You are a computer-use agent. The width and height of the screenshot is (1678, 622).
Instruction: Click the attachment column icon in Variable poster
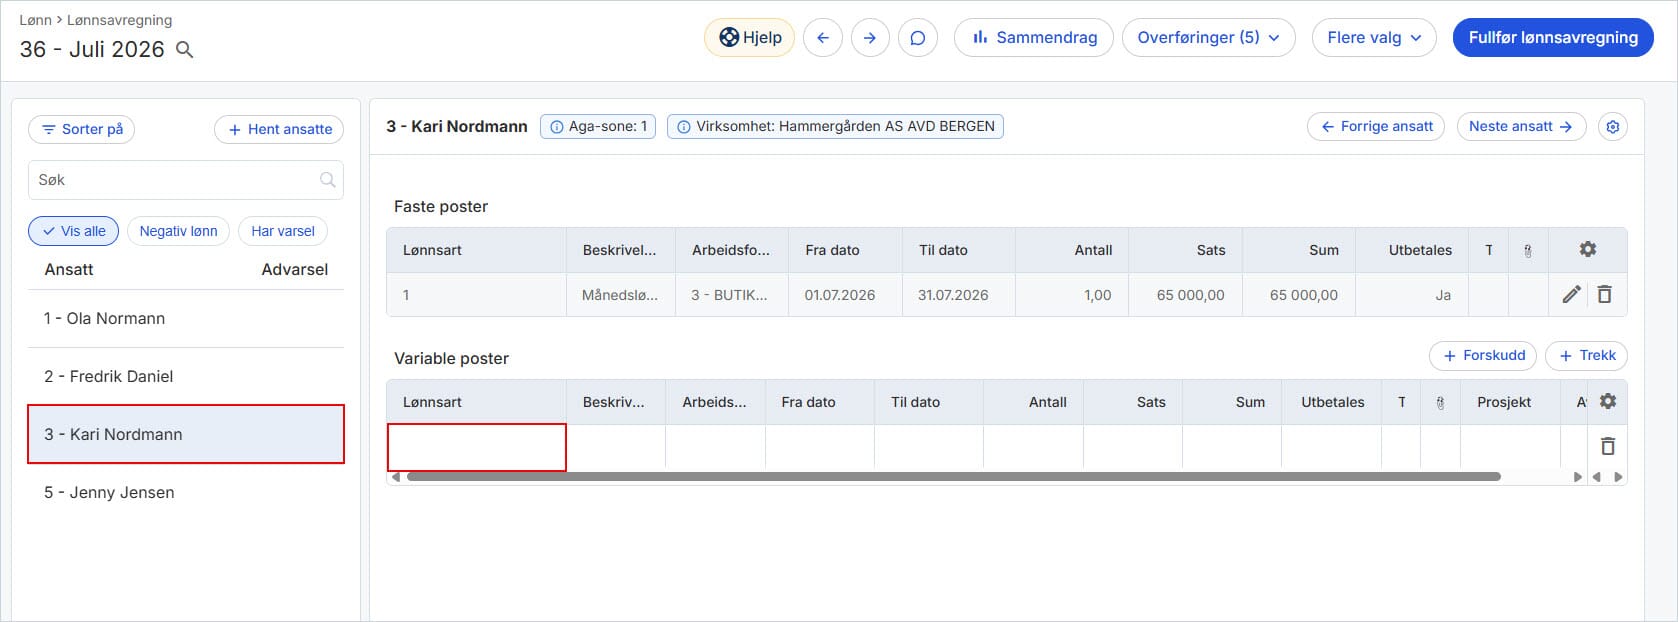click(1440, 403)
